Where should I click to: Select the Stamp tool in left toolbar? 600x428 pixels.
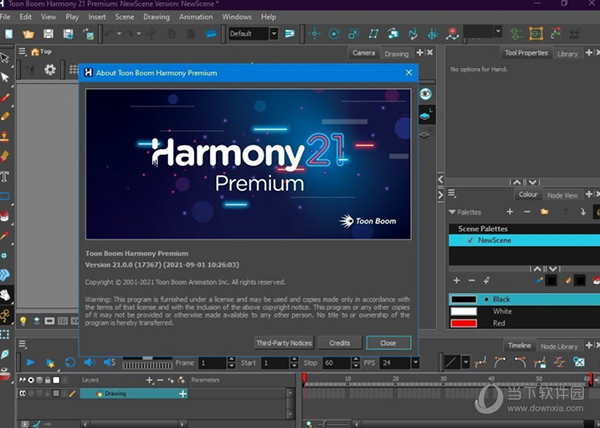[5, 136]
